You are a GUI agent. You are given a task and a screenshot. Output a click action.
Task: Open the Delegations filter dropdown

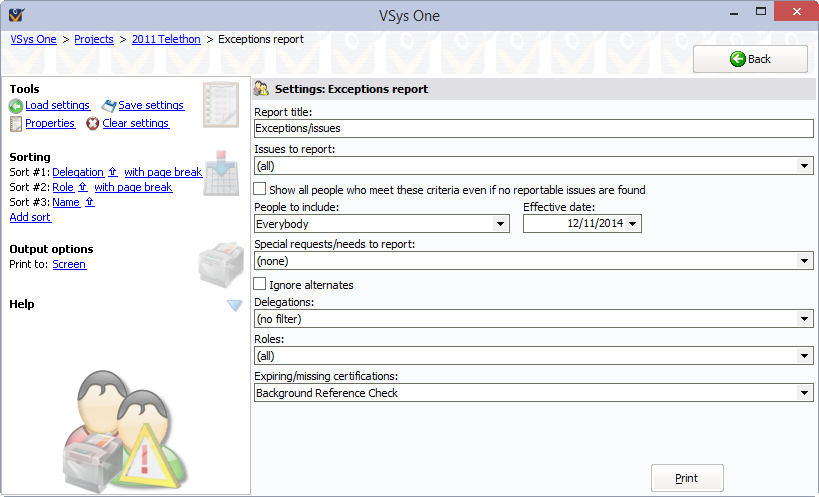804,319
